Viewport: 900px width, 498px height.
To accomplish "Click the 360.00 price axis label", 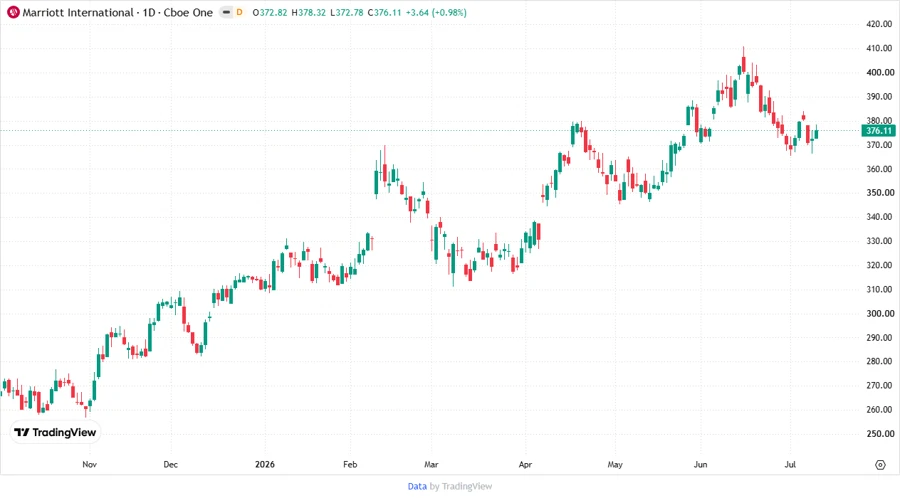I will pos(880,169).
